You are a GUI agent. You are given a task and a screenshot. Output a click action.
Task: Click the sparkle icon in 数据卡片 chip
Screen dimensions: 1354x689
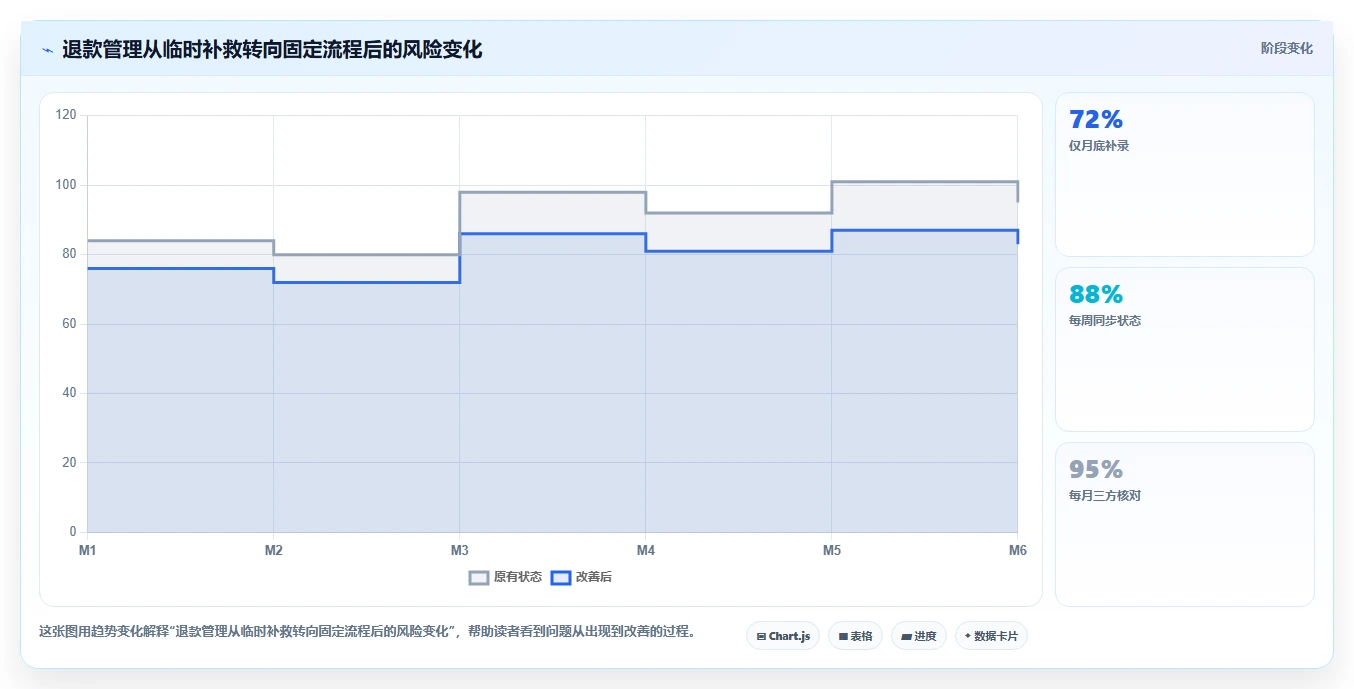[x=968, y=636]
